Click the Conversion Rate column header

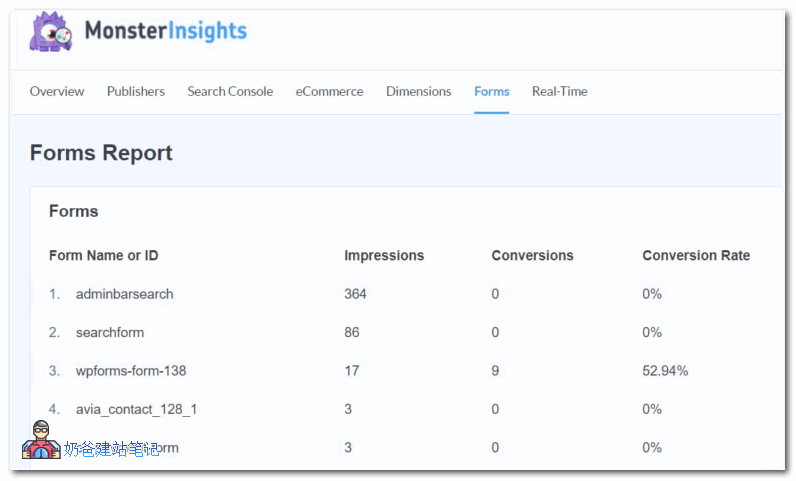click(696, 255)
